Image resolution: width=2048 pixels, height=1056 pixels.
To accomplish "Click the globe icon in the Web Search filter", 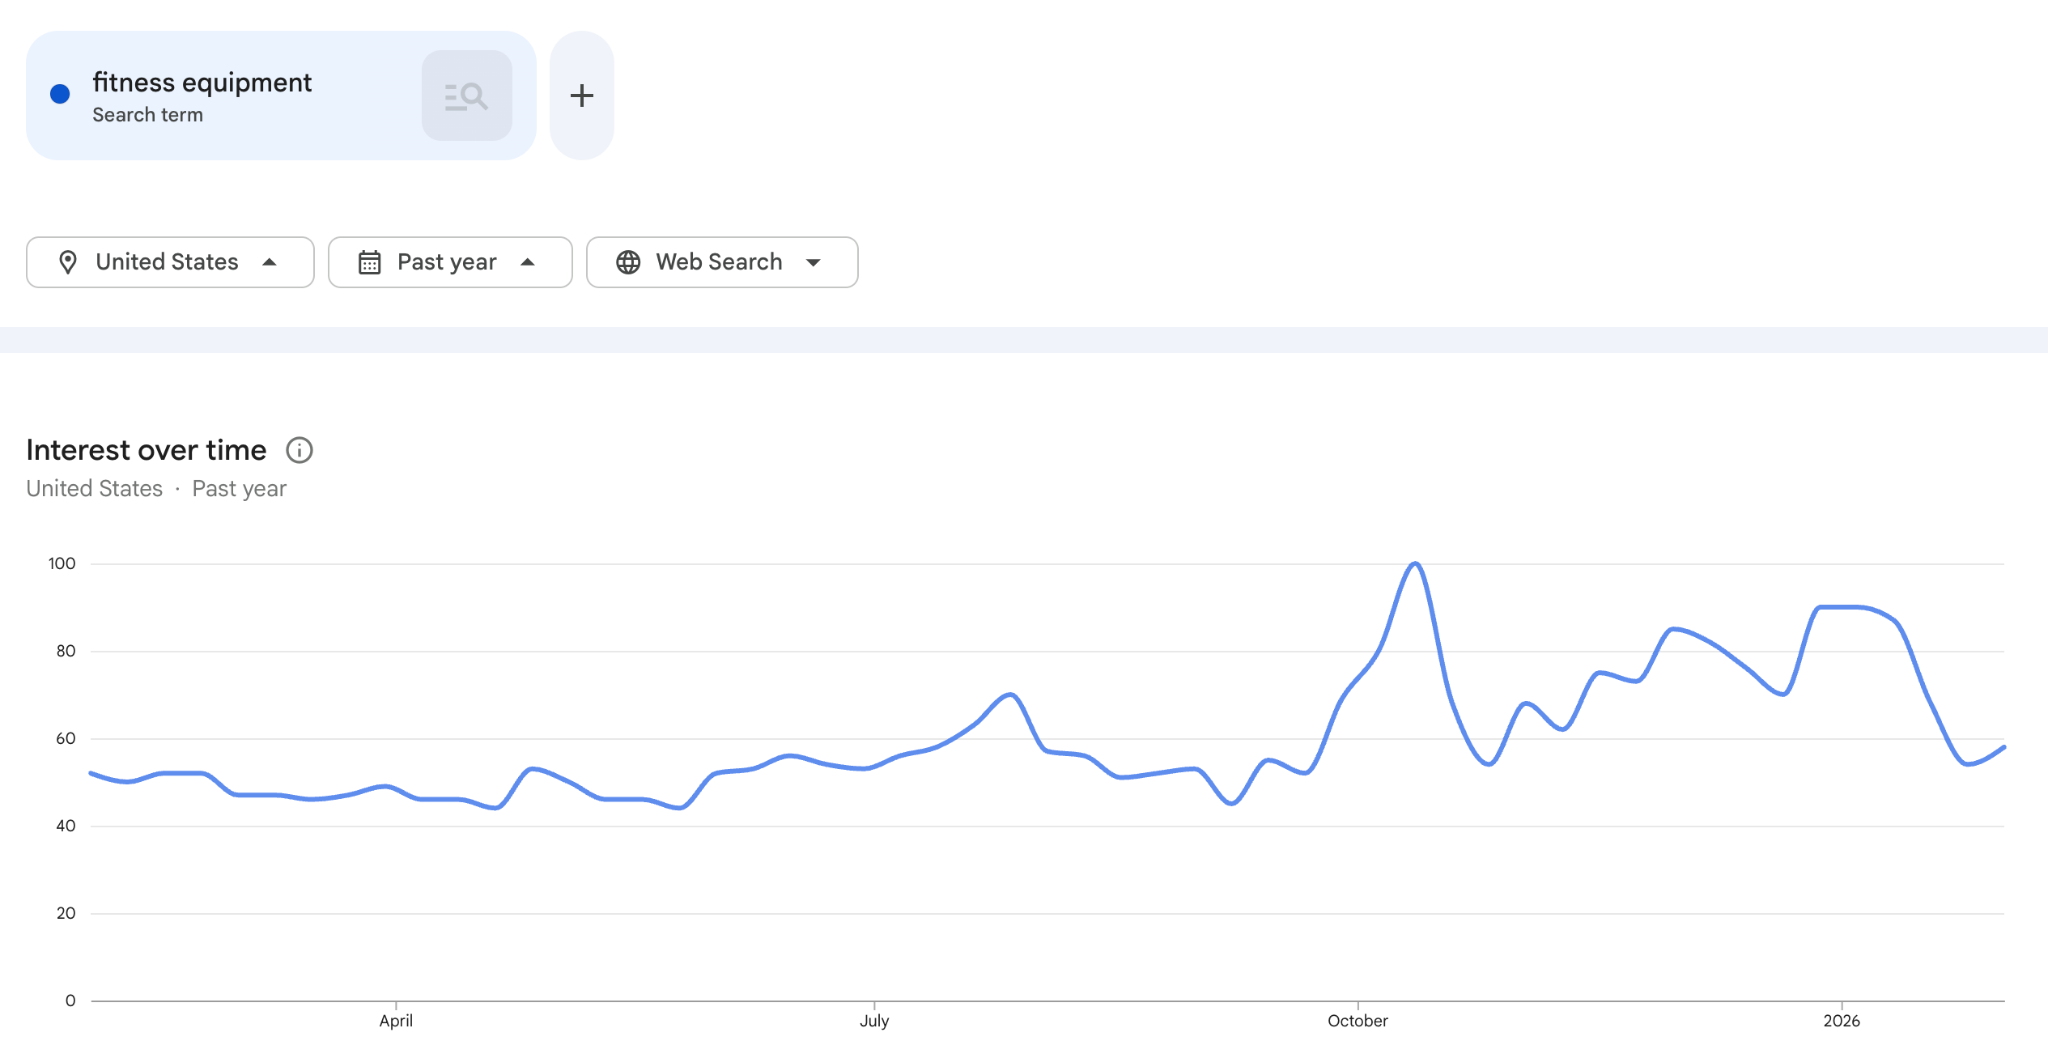I will coord(628,262).
